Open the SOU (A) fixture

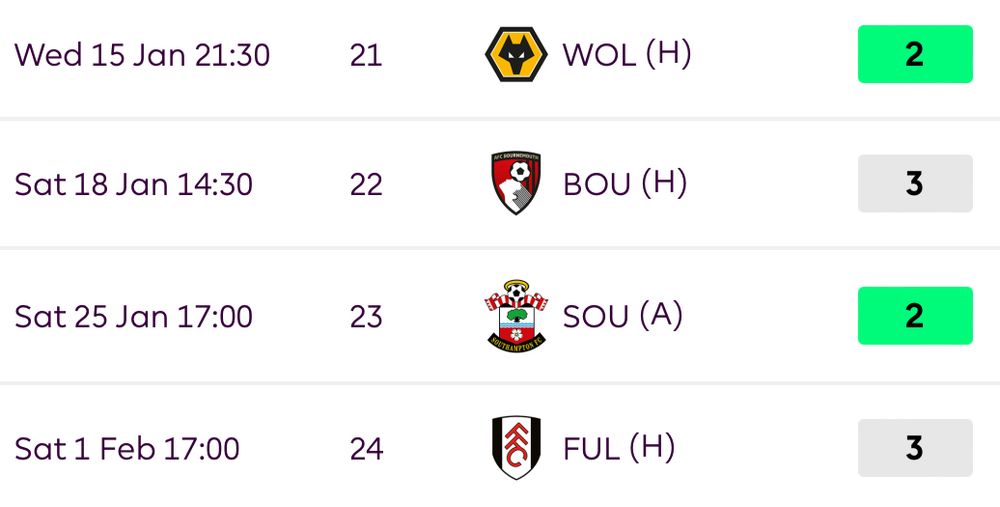pos(622,316)
